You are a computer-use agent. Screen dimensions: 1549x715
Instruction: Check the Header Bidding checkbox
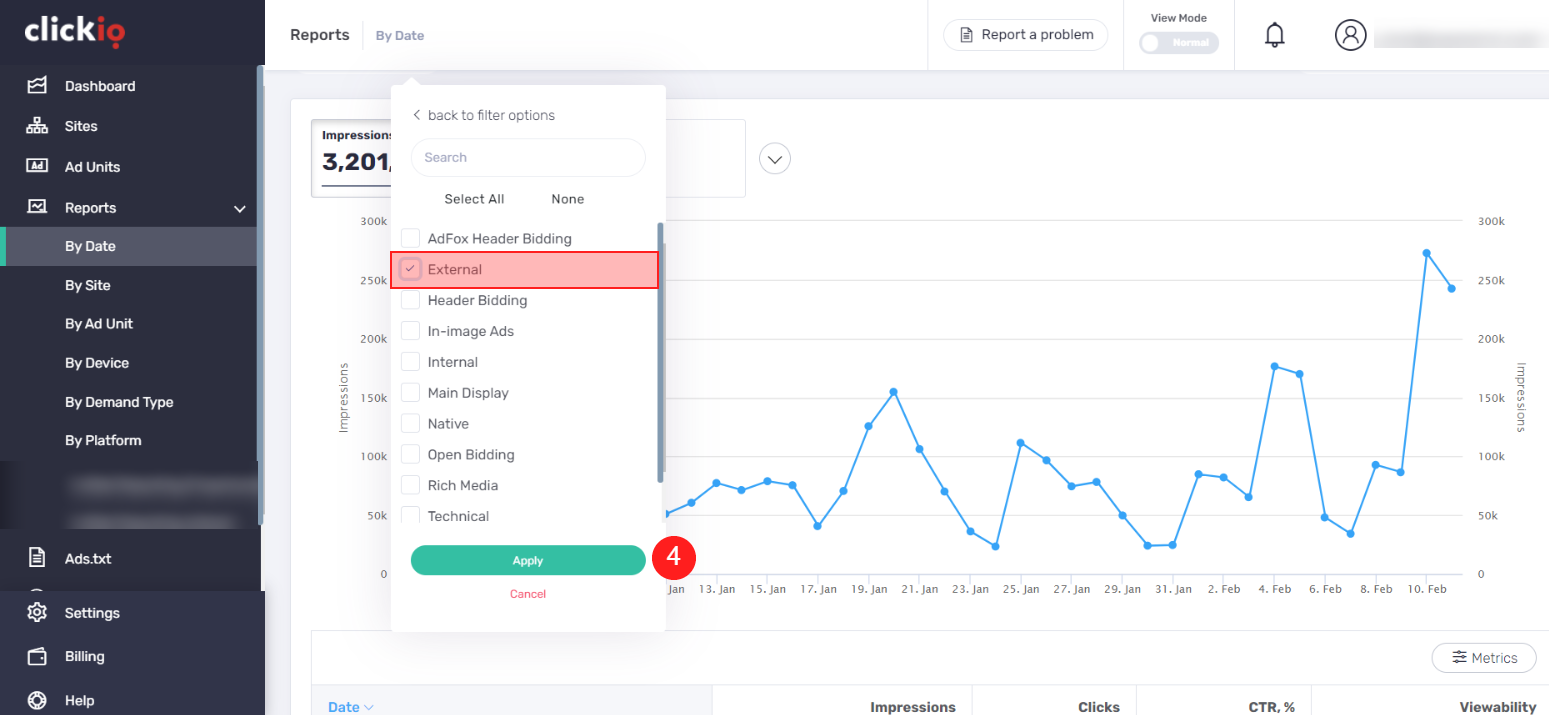410,300
